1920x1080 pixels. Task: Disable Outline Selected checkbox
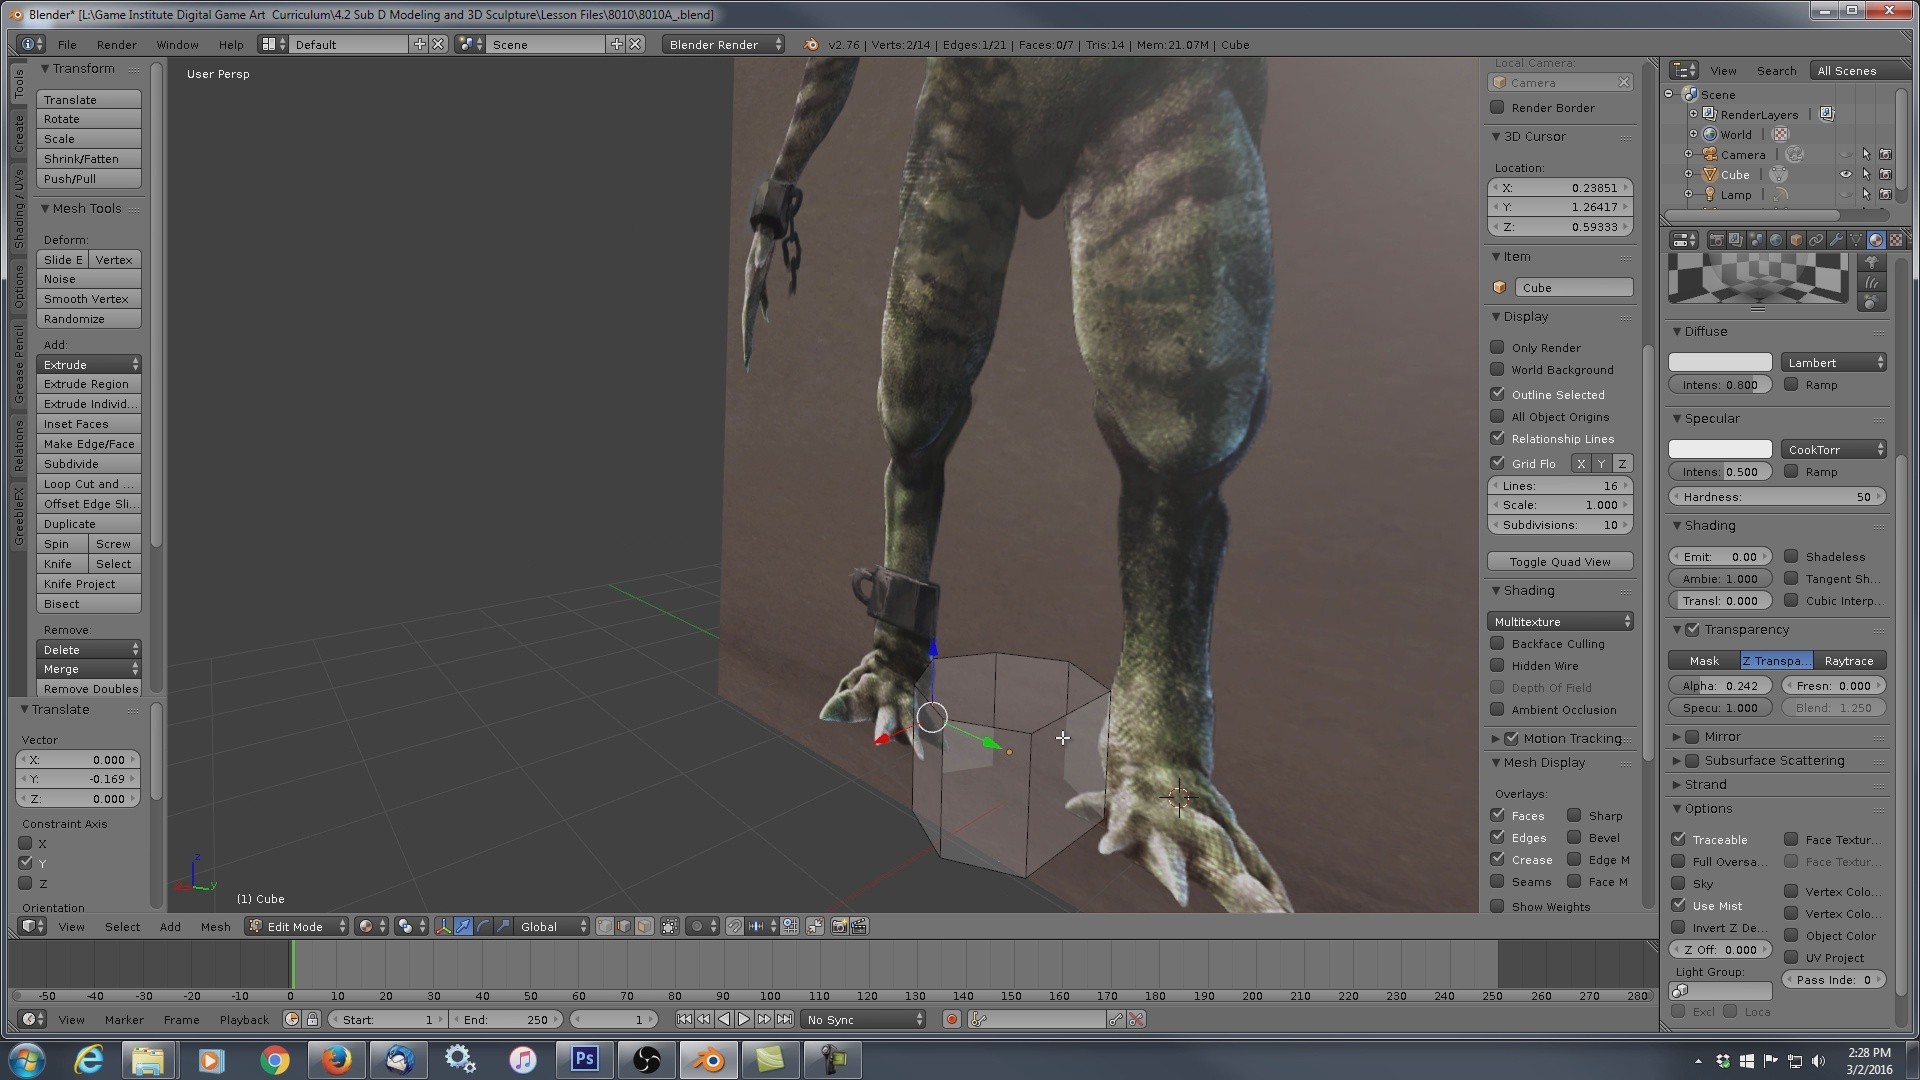coord(1497,394)
